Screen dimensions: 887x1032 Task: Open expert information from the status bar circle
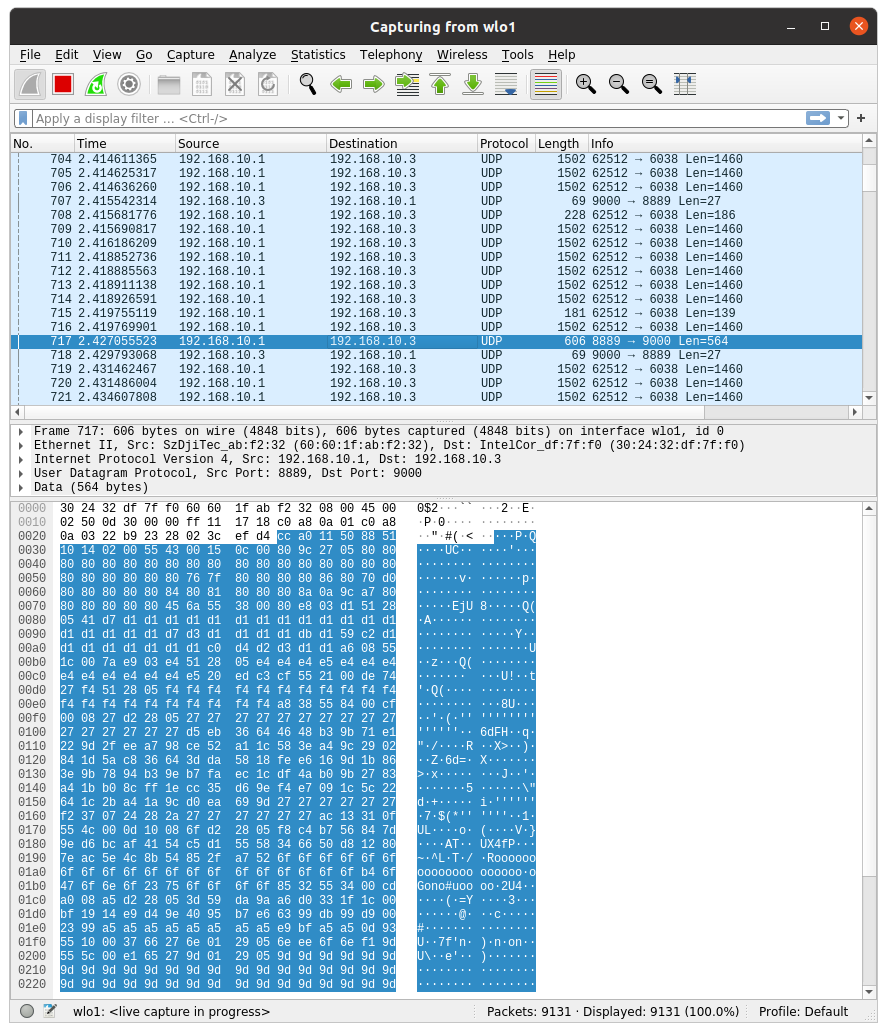27,1011
